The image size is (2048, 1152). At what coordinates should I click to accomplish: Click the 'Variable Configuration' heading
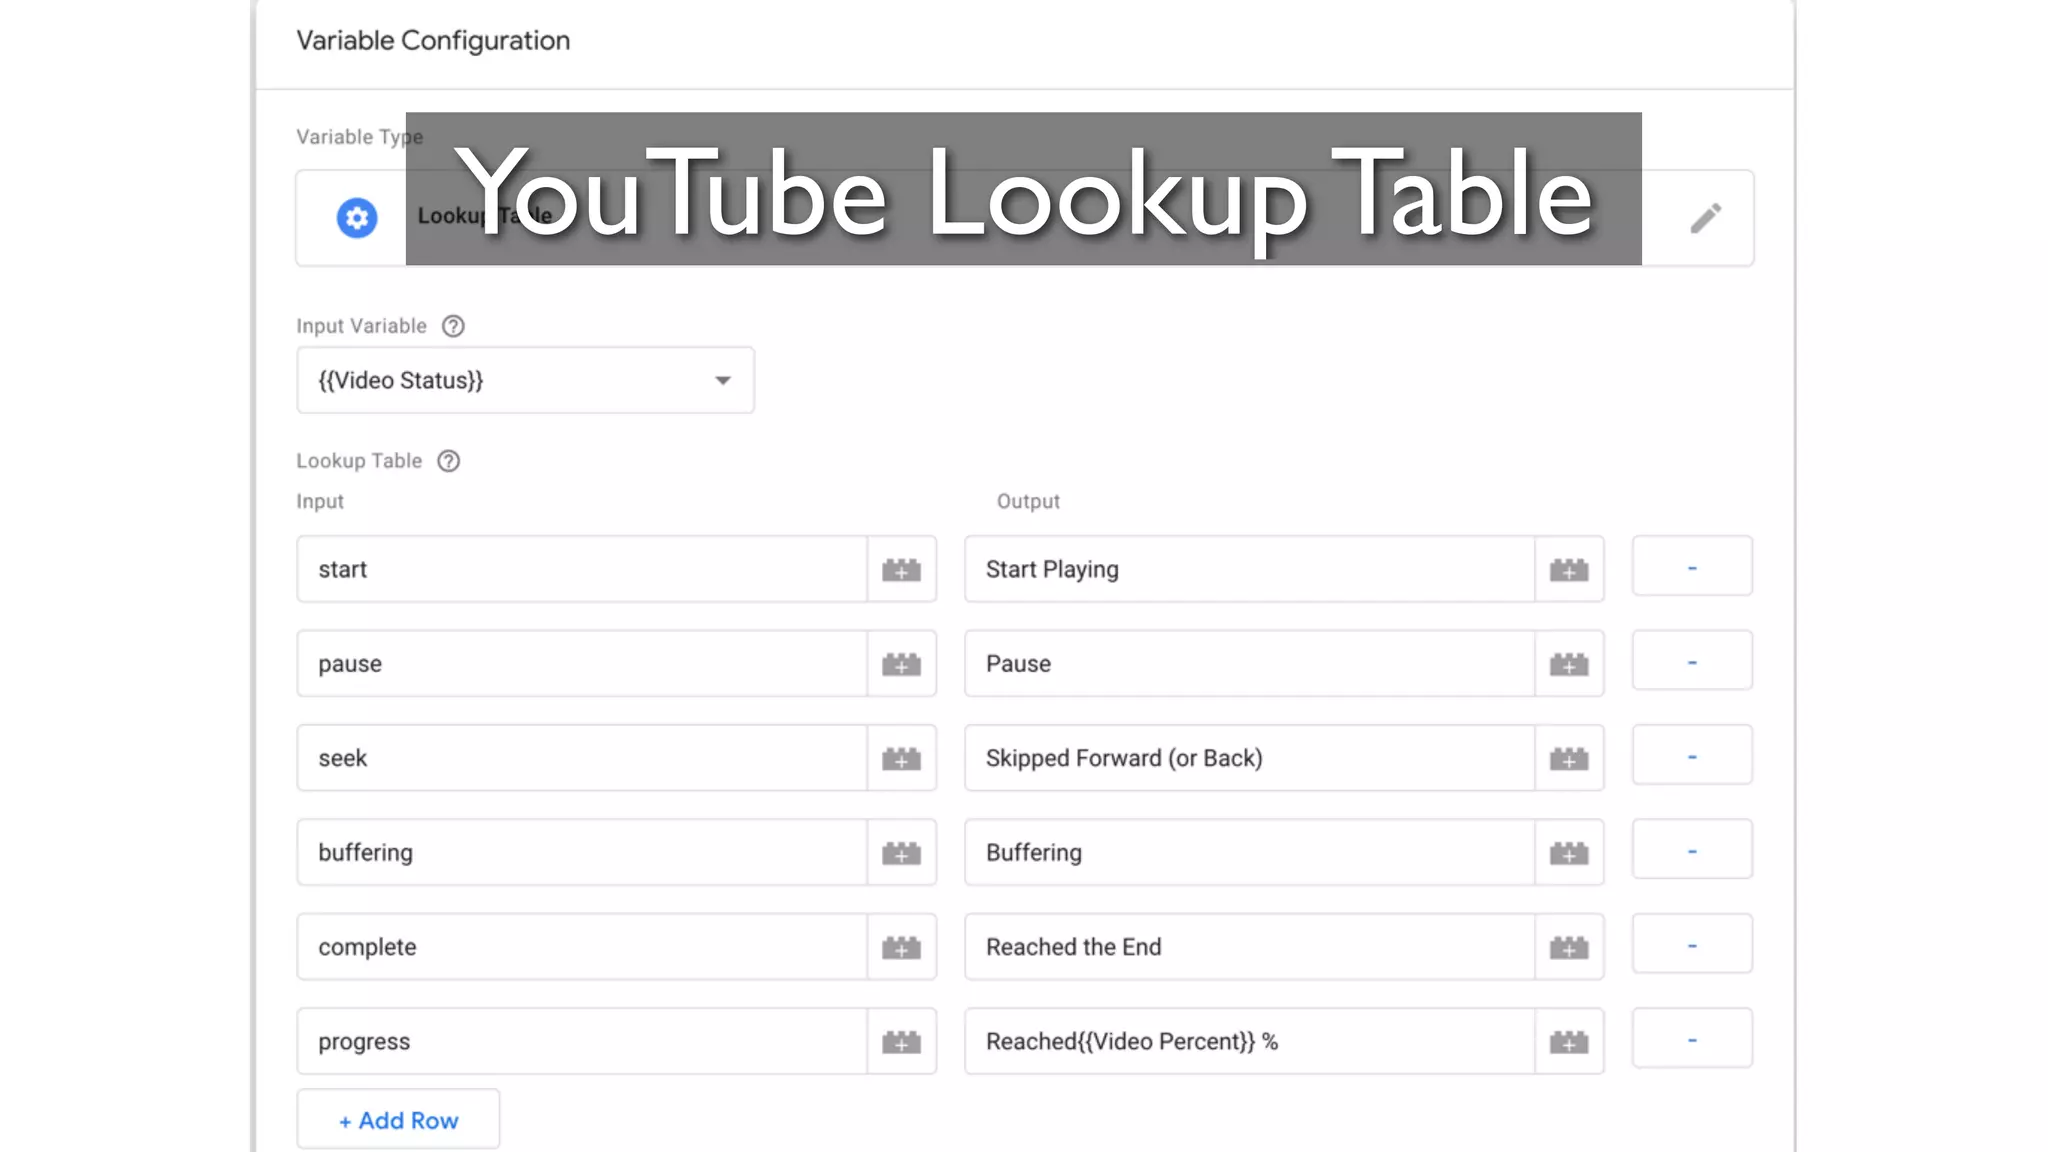pyautogui.click(x=433, y=41)
